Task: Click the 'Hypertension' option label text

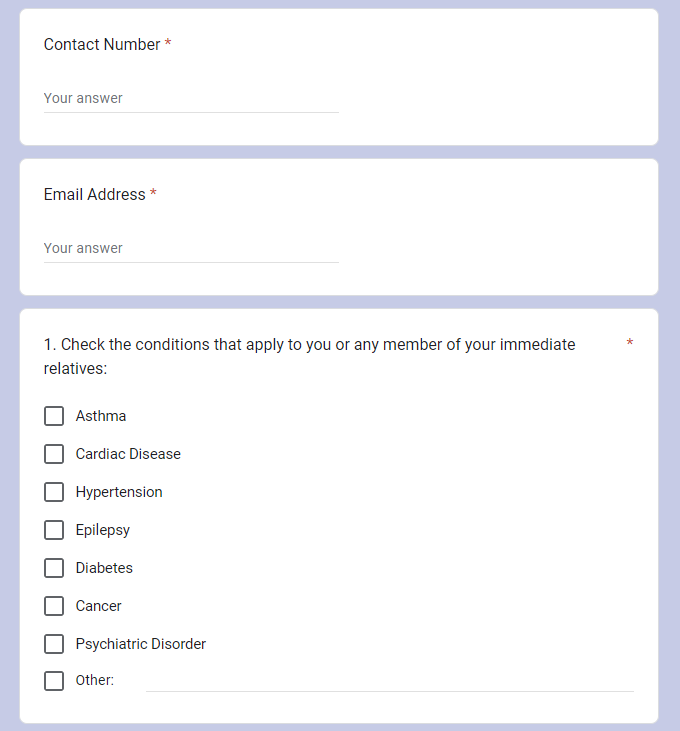Action: (119, 492)
